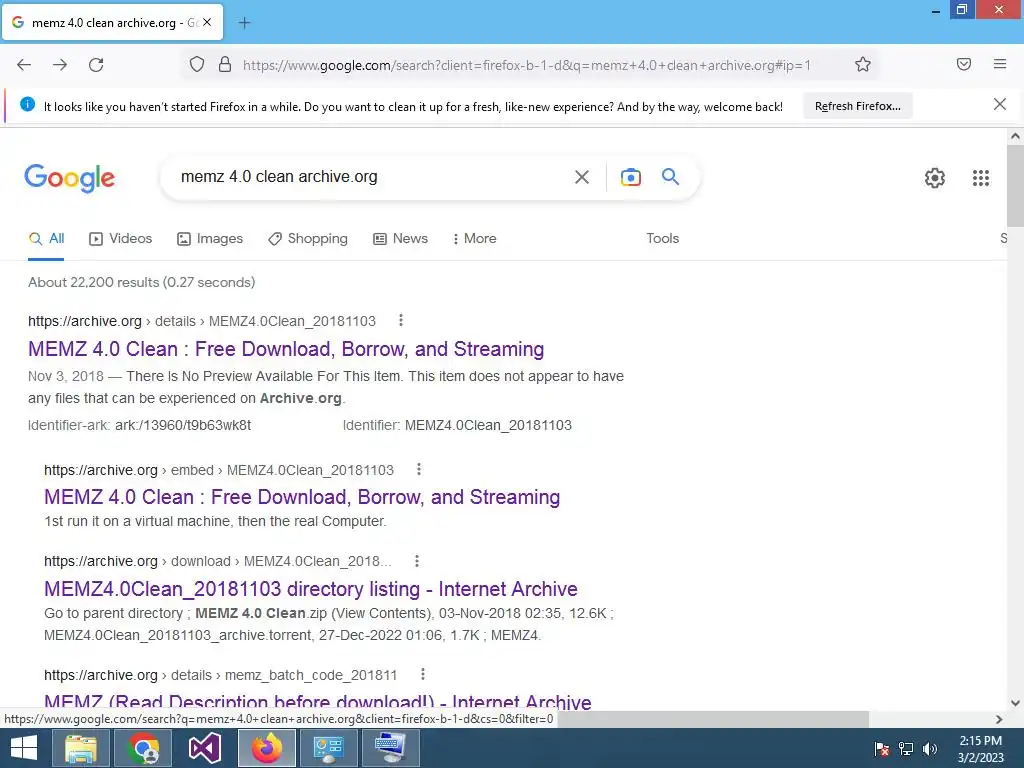Click the forward navigation arrow
The width and height of the screenshot is (1024, 768).
tap(60, 65)
